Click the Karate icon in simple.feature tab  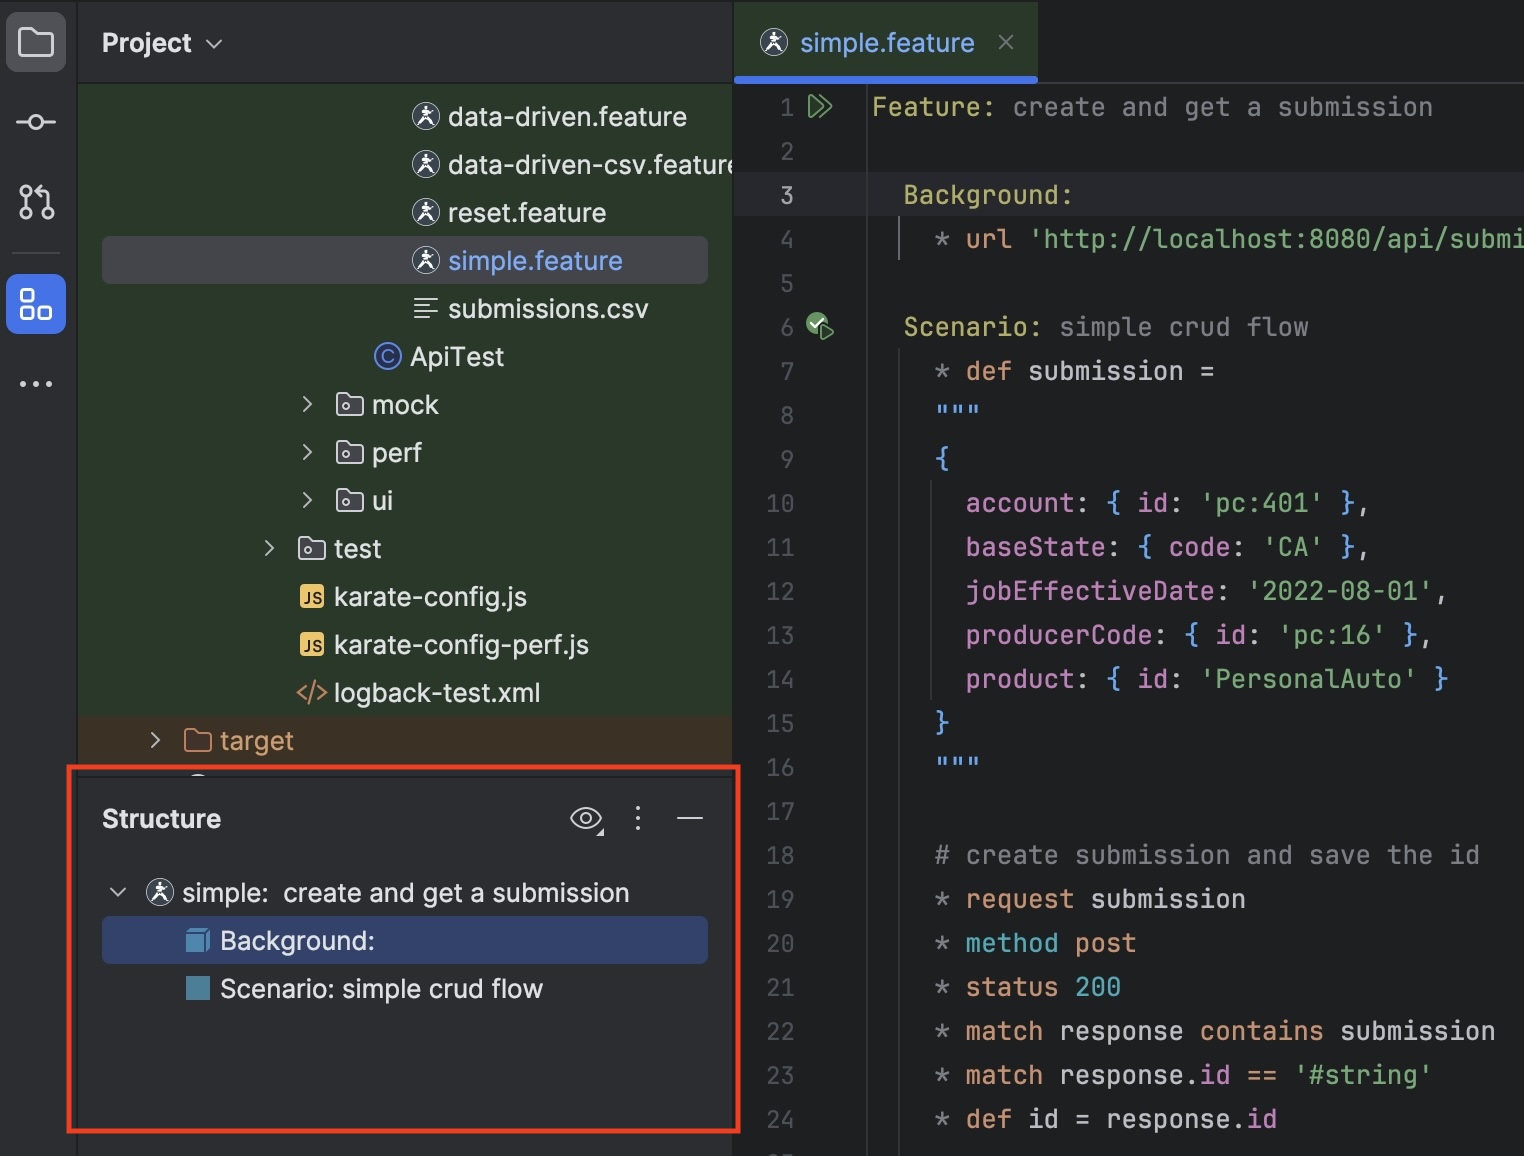[x=774, y=42]
